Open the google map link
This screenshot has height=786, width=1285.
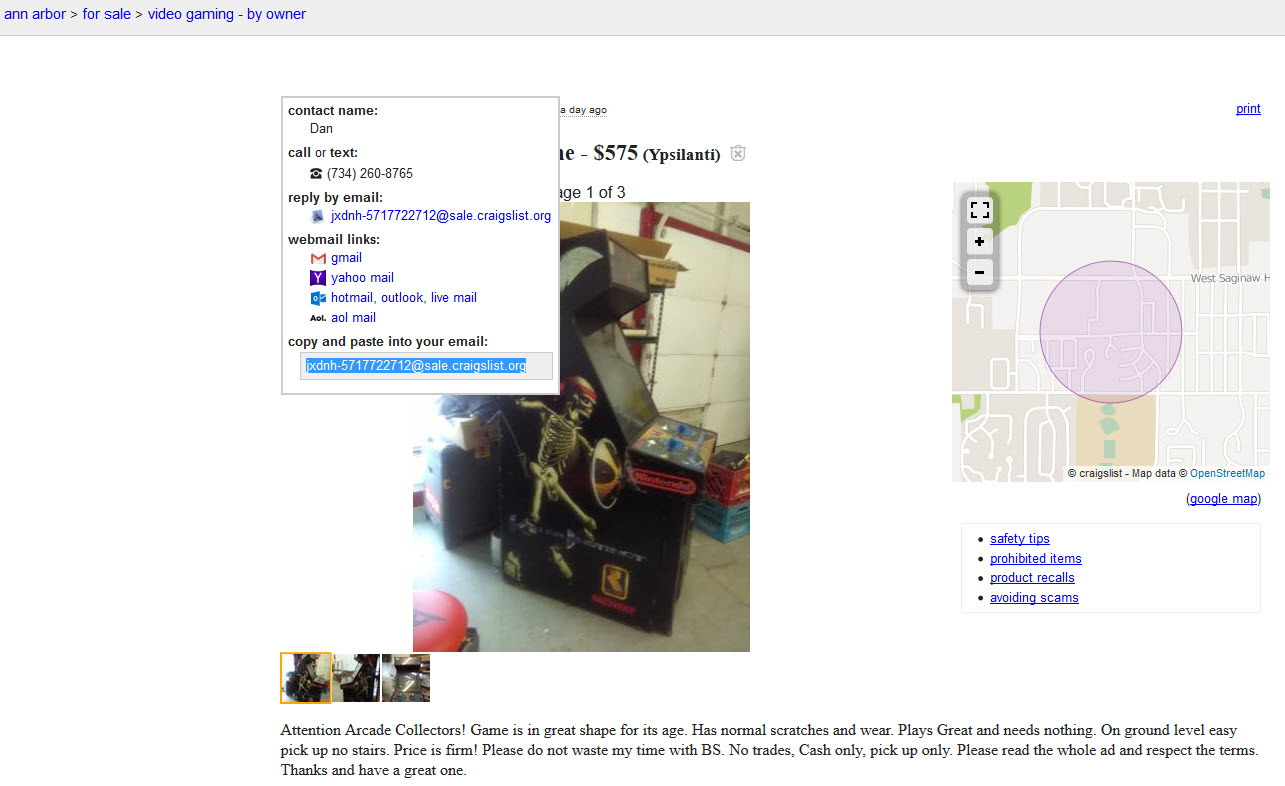[1223, 499]
